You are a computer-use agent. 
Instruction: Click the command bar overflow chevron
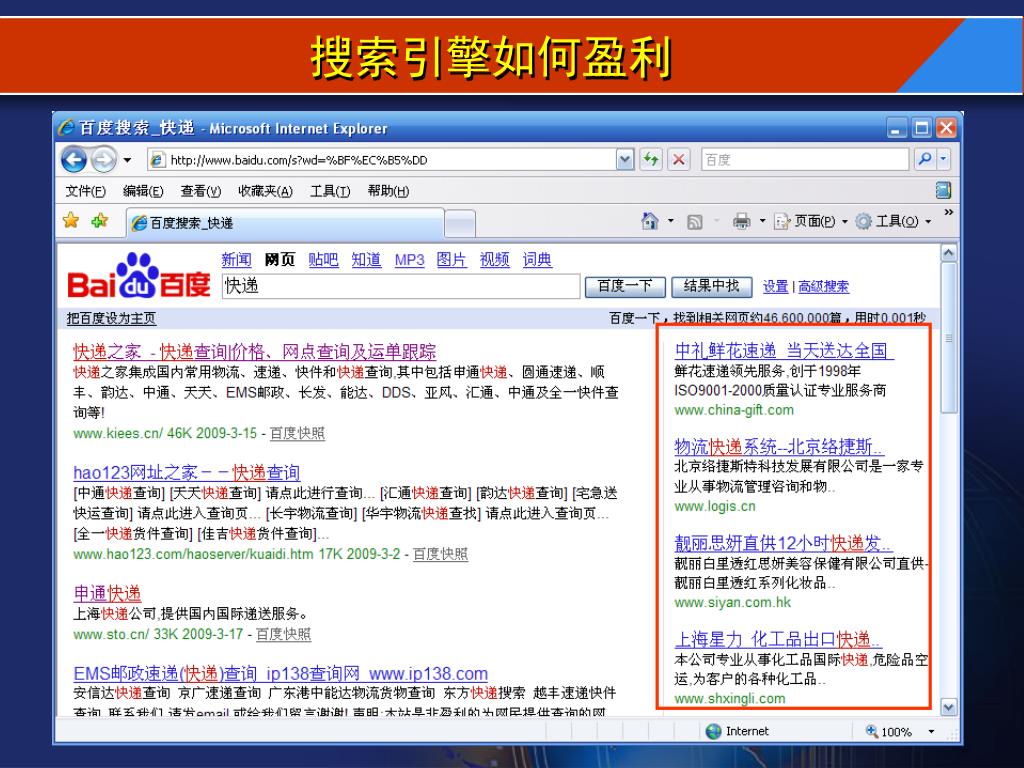(948, 212)
